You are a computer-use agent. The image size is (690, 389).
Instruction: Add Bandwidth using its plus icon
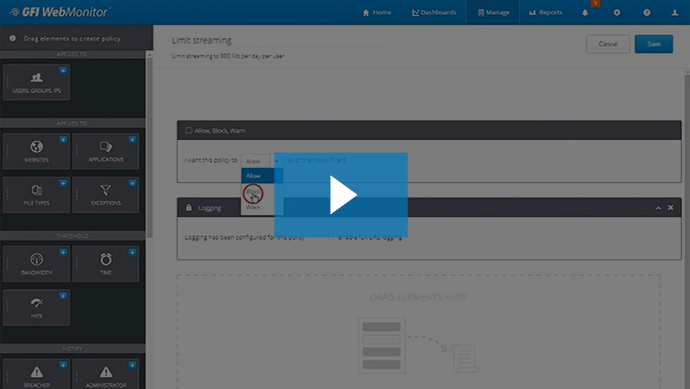pos(63,253)
